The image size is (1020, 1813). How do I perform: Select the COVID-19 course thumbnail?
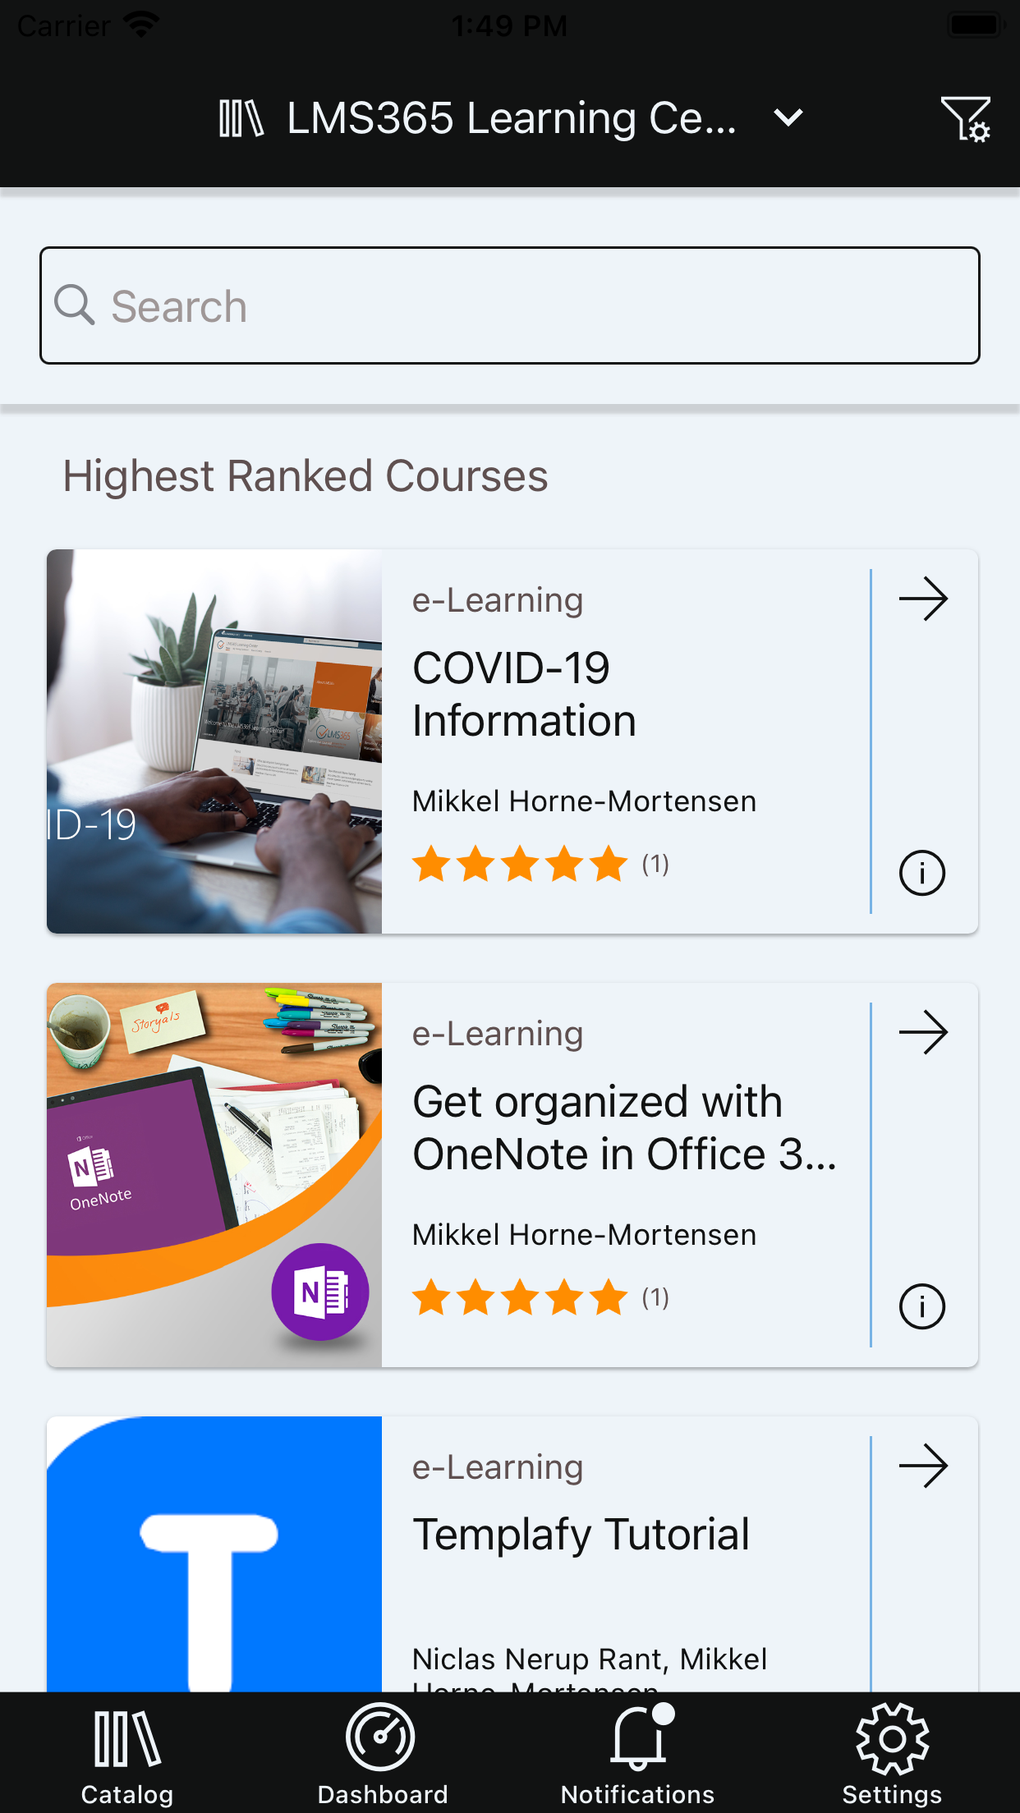(214, 741)
